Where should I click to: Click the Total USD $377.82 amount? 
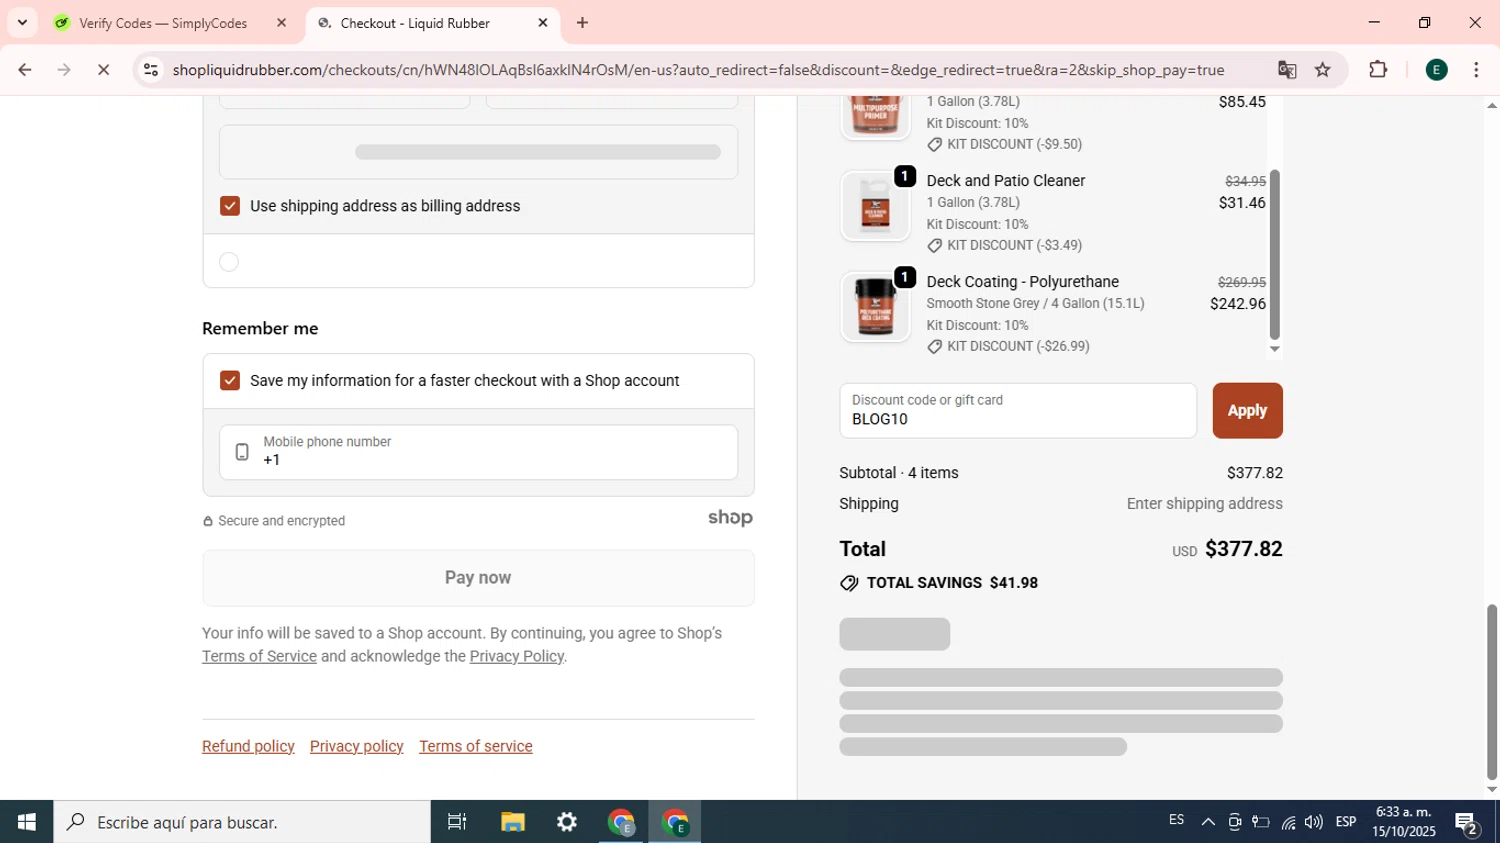(x=1243, y=549)
